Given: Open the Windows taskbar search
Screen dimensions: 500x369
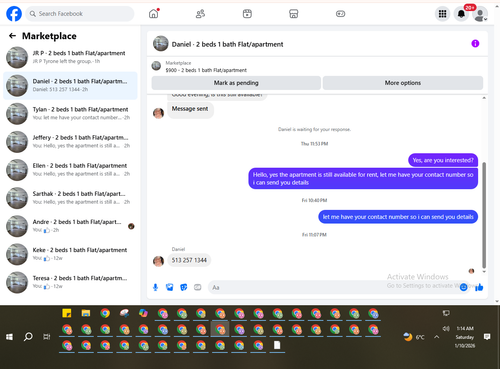Looking at the screenshot, I should (28, 337).
